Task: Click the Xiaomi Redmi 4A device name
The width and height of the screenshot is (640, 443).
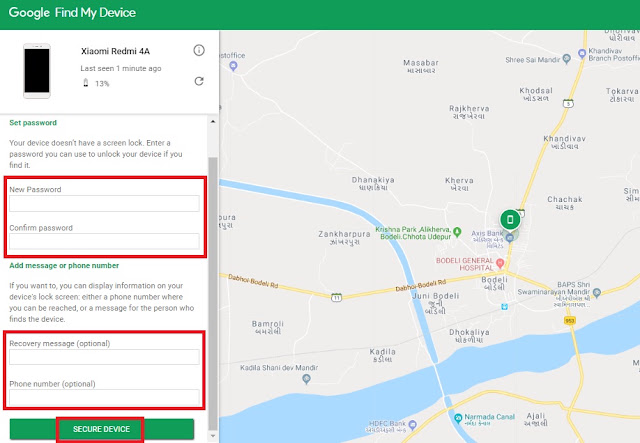Action: [x=116, y=51]
